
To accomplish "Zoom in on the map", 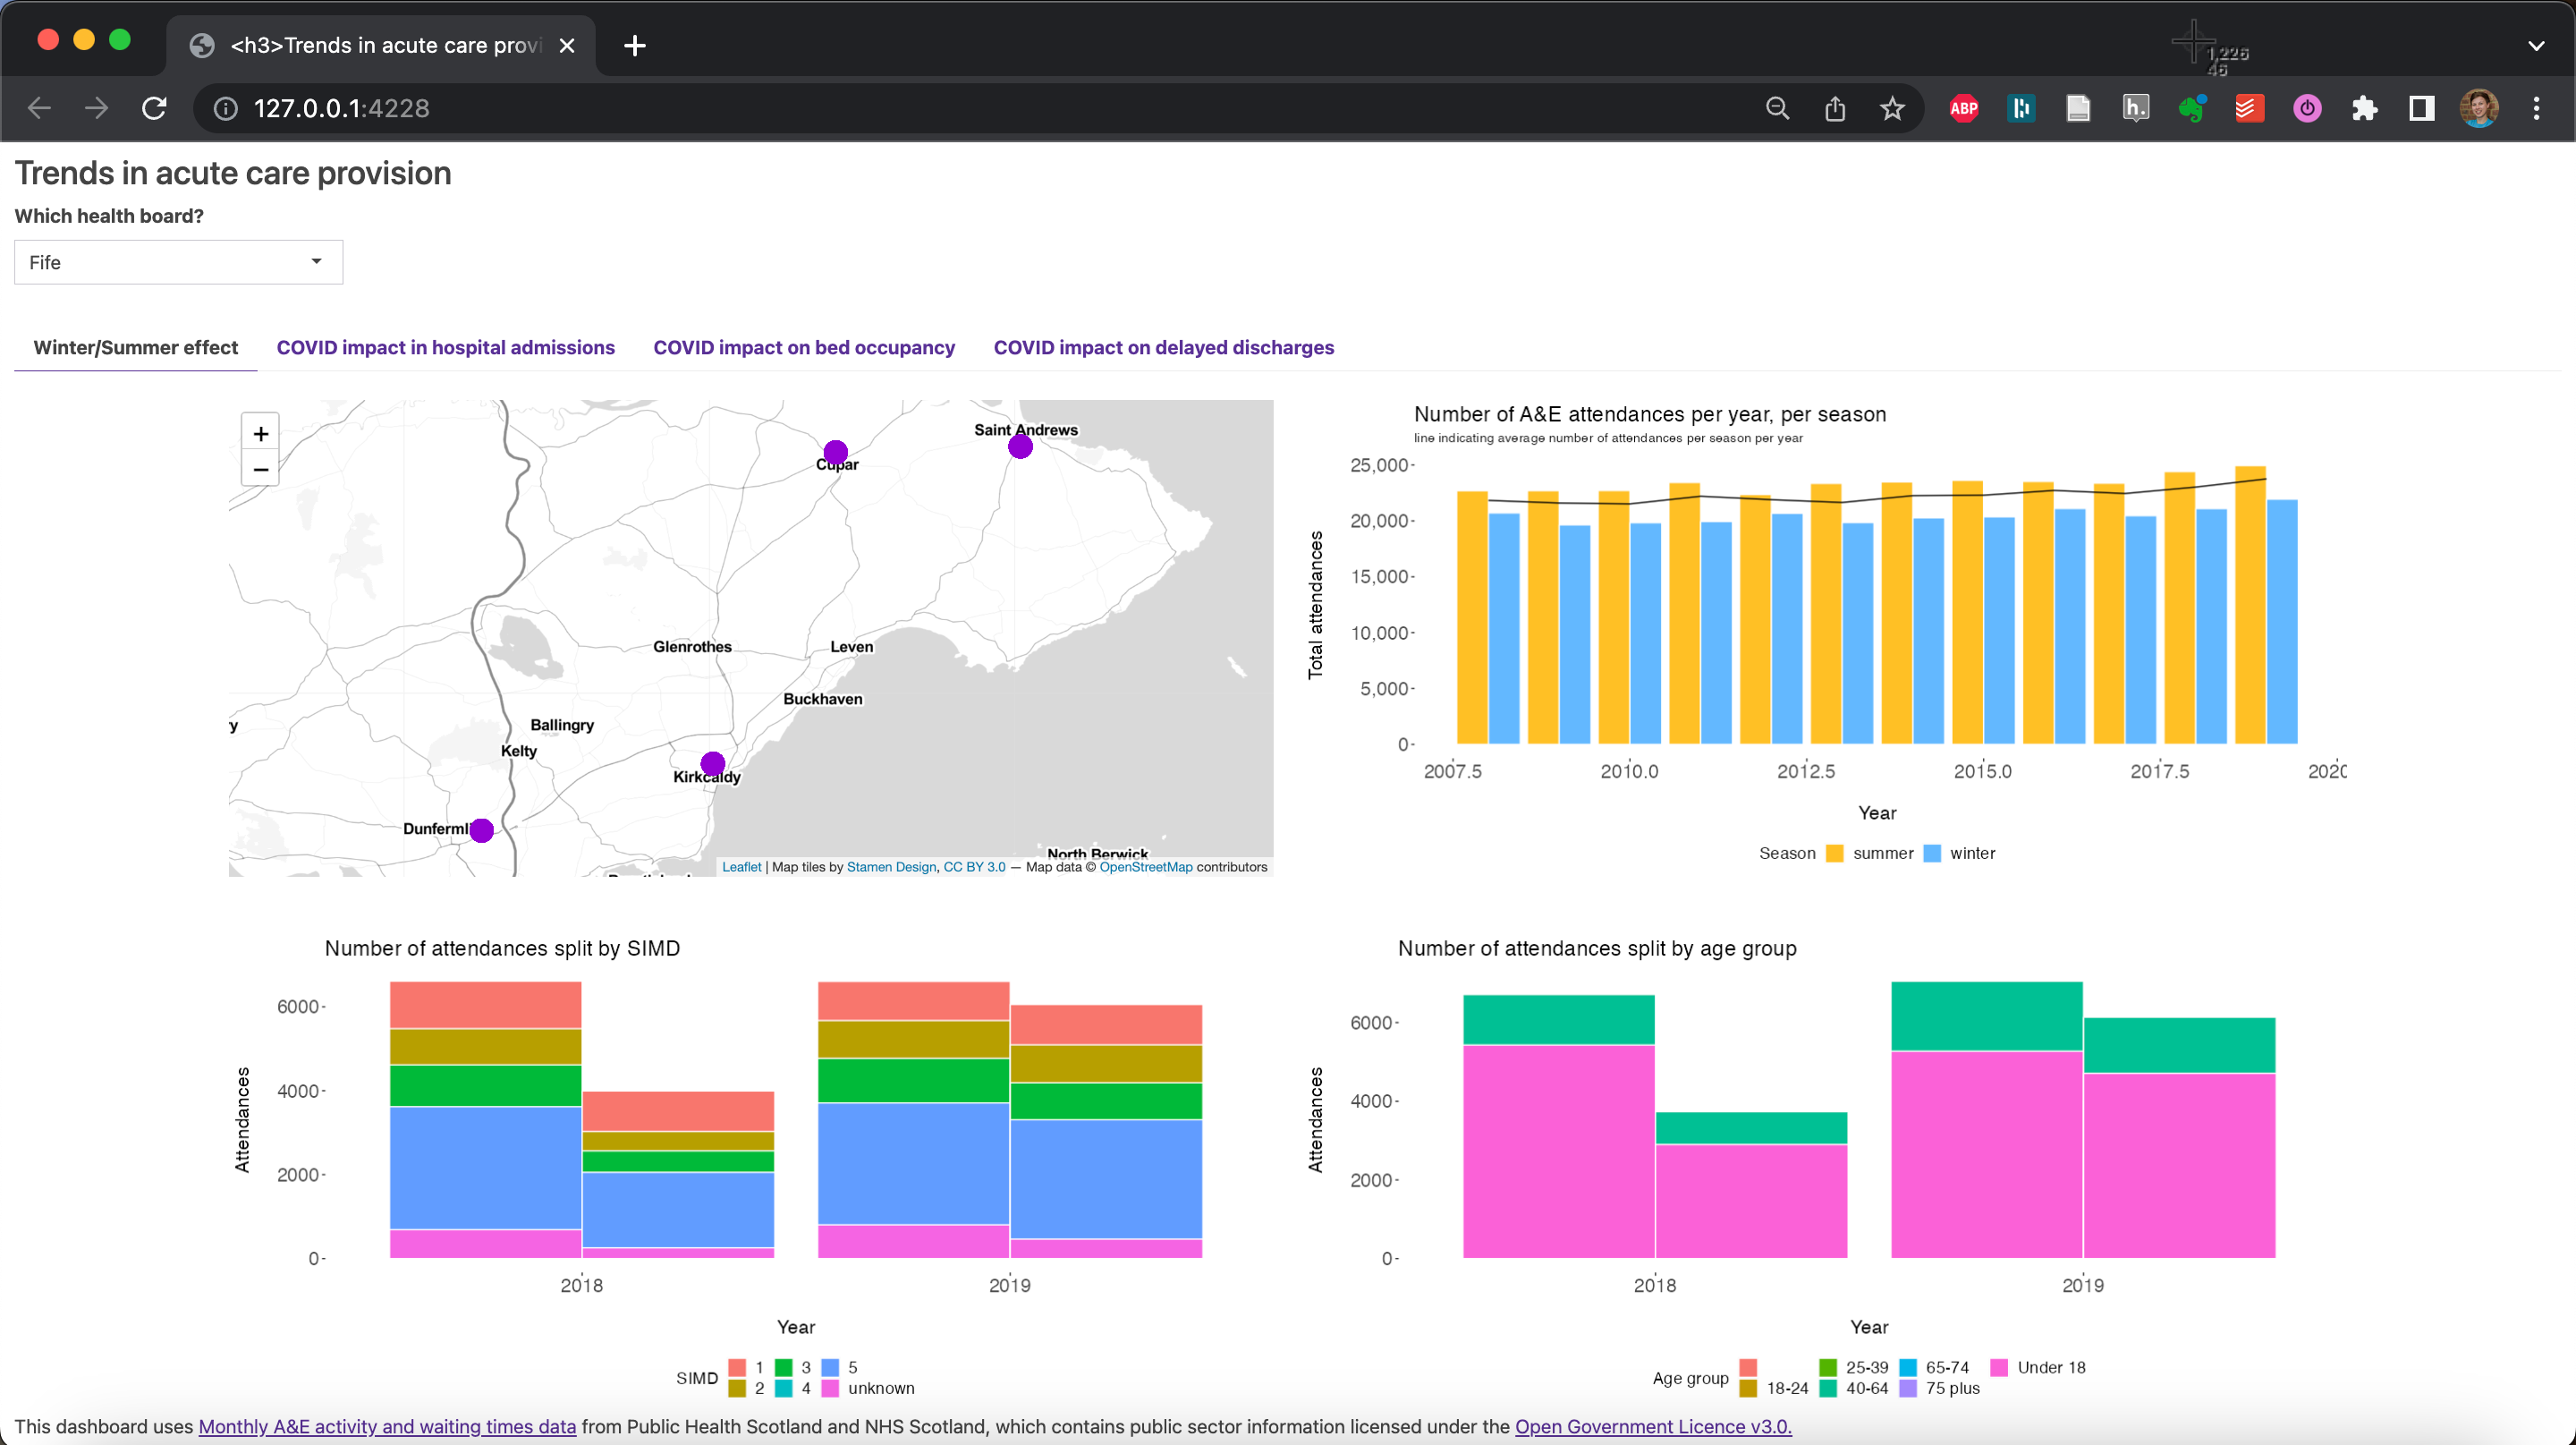I will [260, 434].
